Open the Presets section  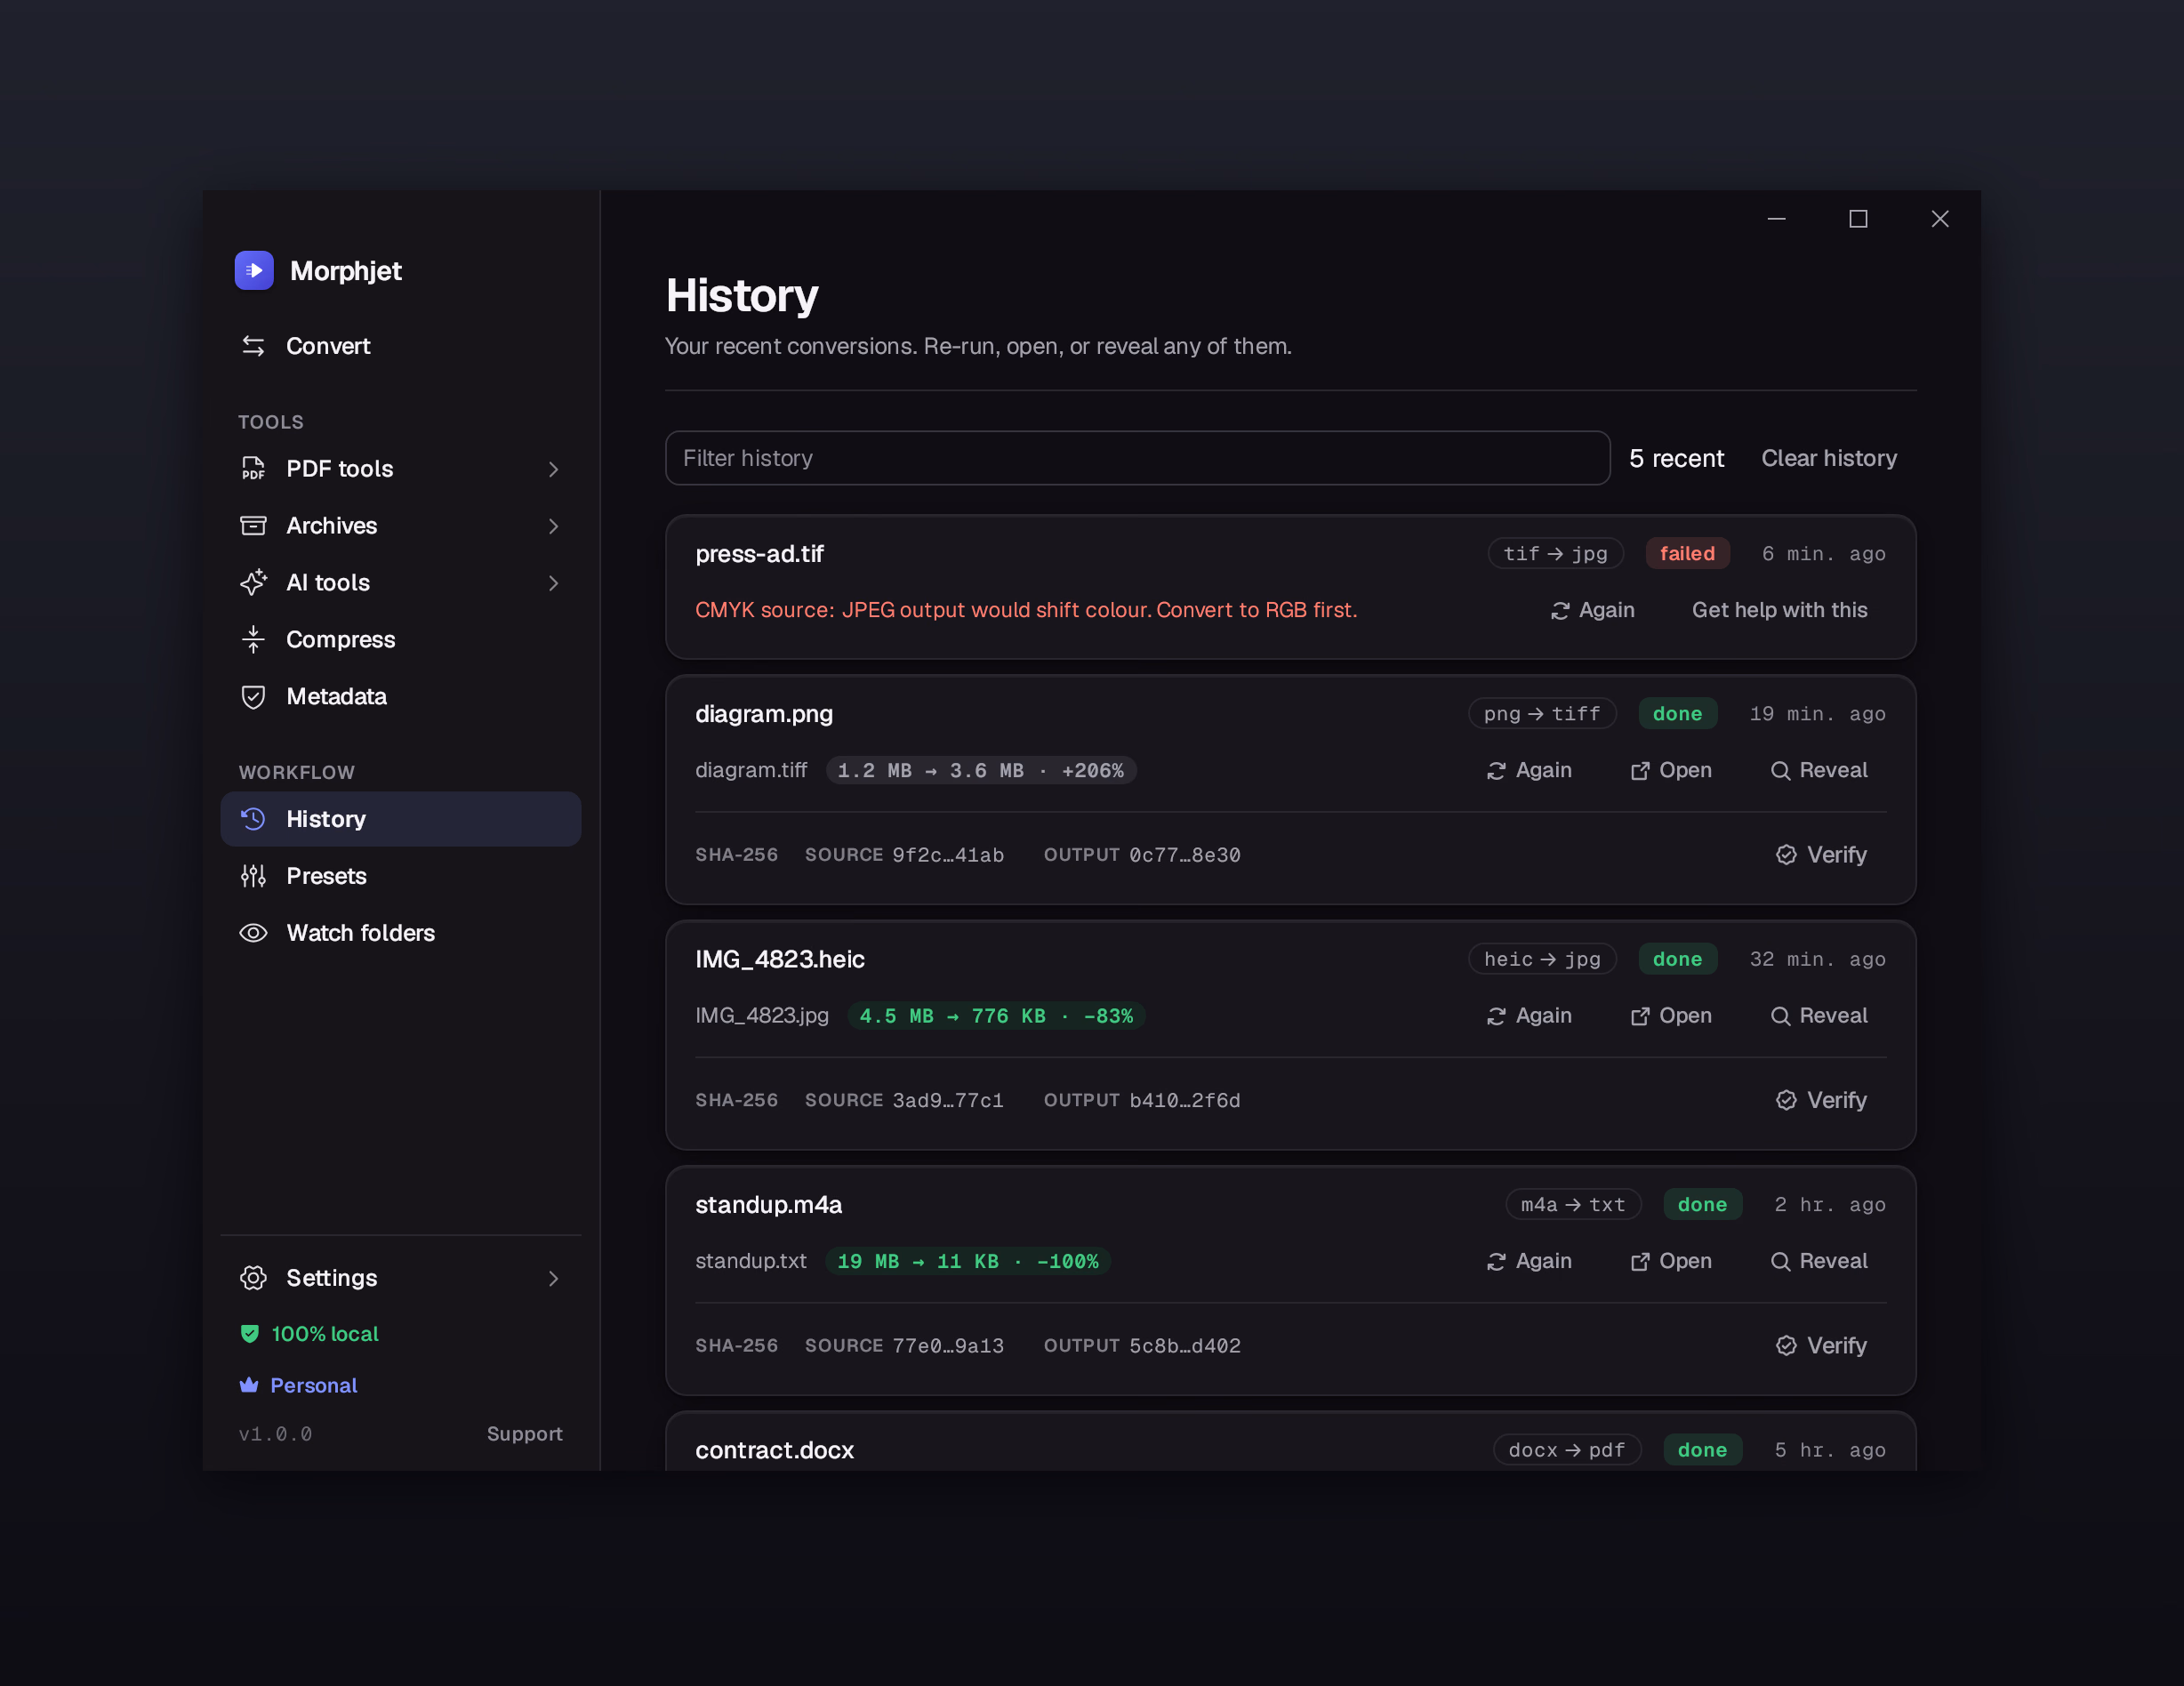[400, 876]
